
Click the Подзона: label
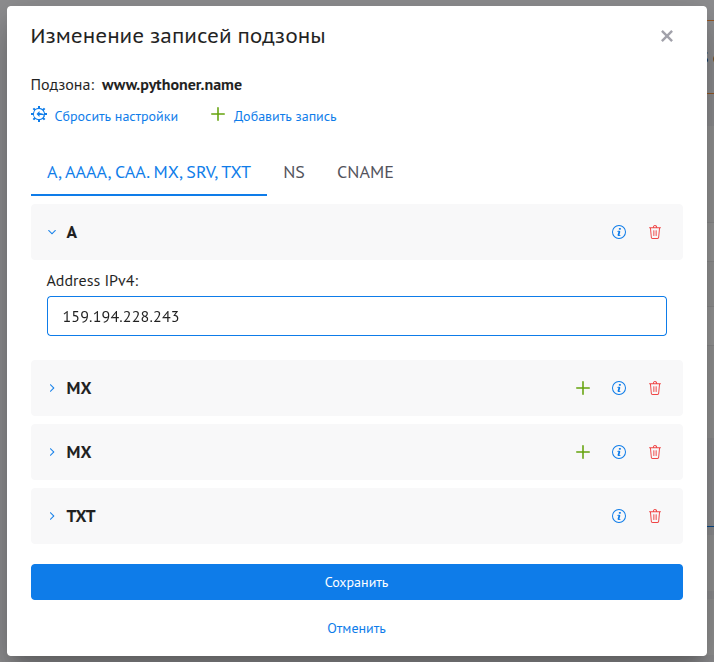pos(63,85)
